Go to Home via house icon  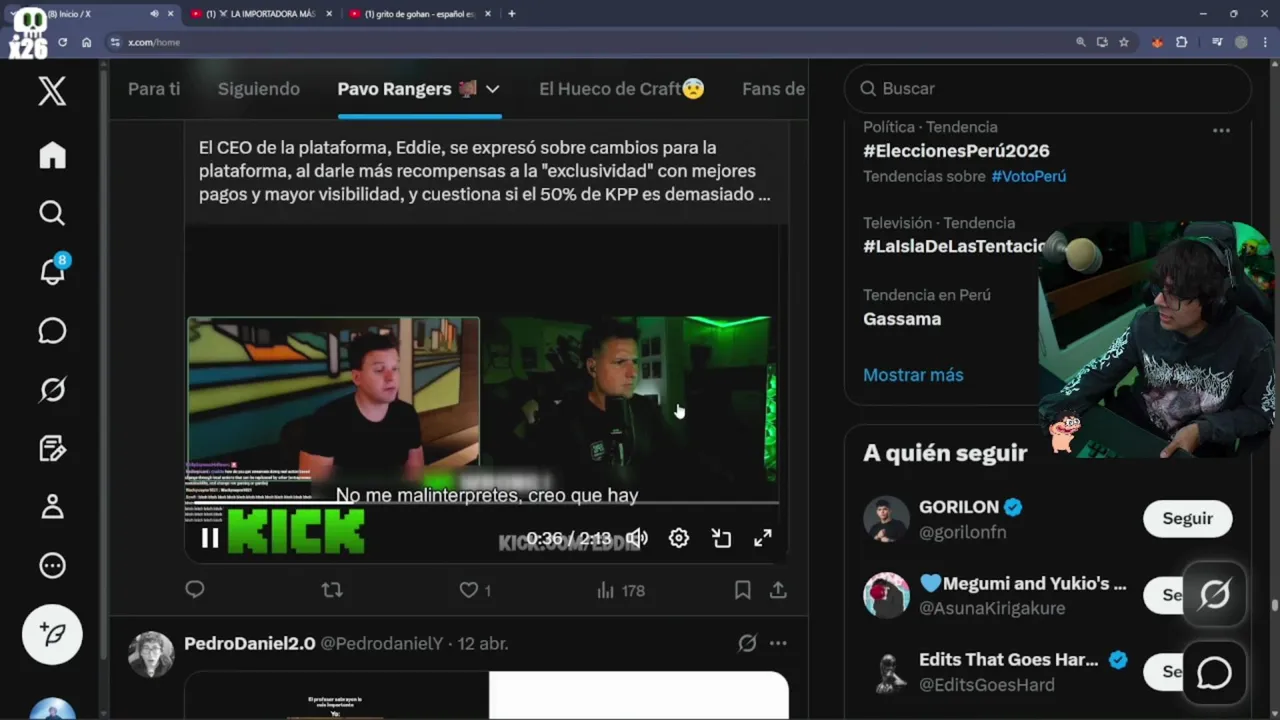point(52,155)
